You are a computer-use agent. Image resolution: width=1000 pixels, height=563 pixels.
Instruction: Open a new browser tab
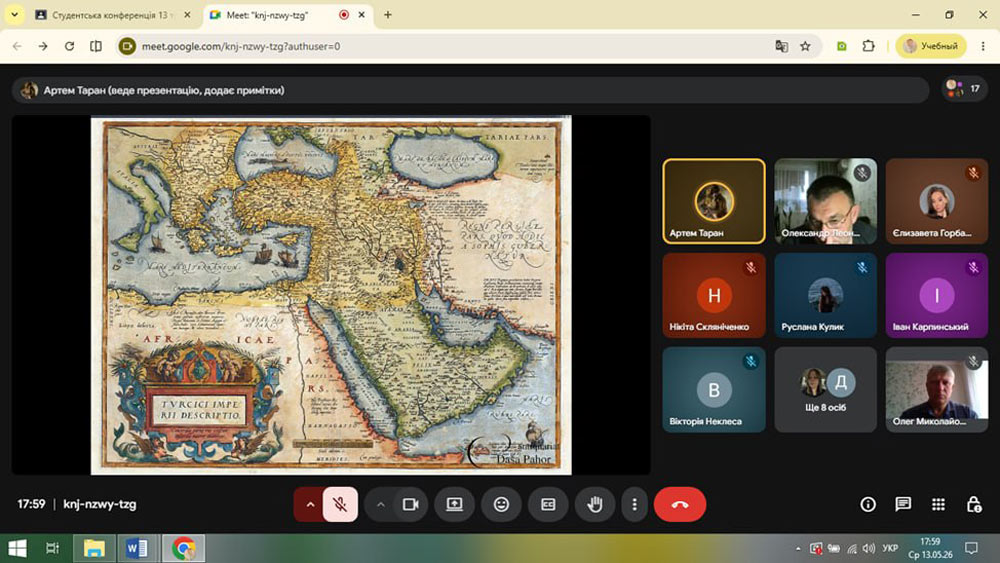coord(387,15)
